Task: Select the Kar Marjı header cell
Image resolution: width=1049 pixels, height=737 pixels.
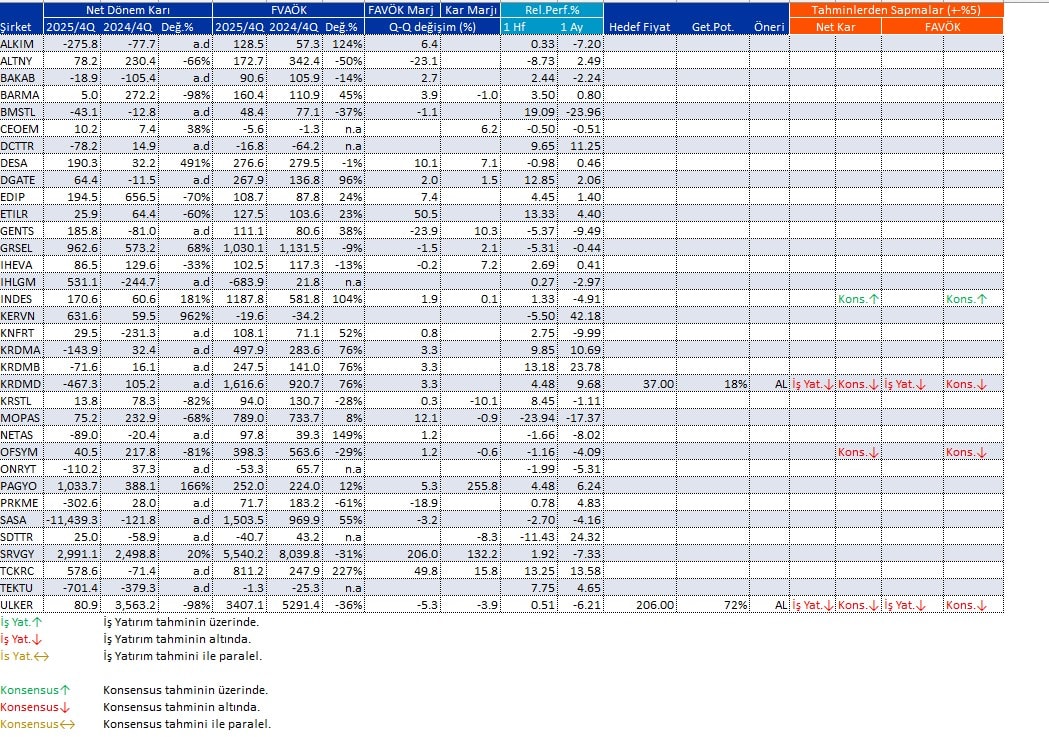Action: tap(470, 9)
